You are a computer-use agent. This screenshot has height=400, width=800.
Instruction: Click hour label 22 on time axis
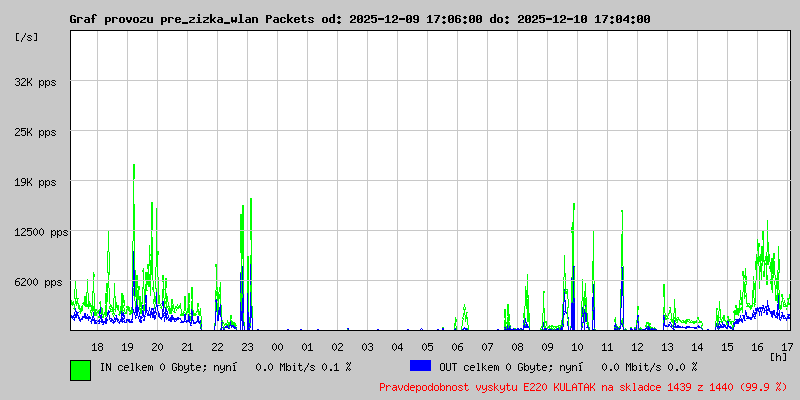tap(217, 347)
